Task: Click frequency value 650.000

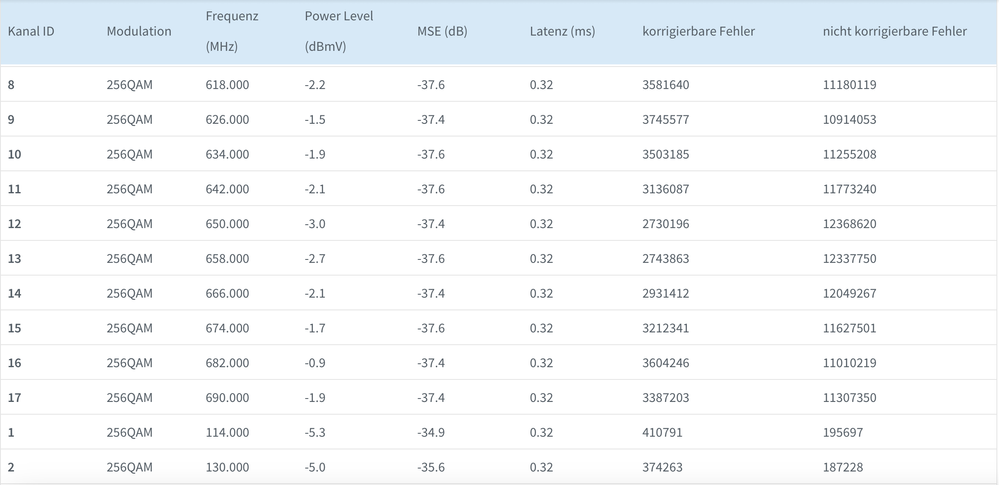Action: [x=227, y=224]
